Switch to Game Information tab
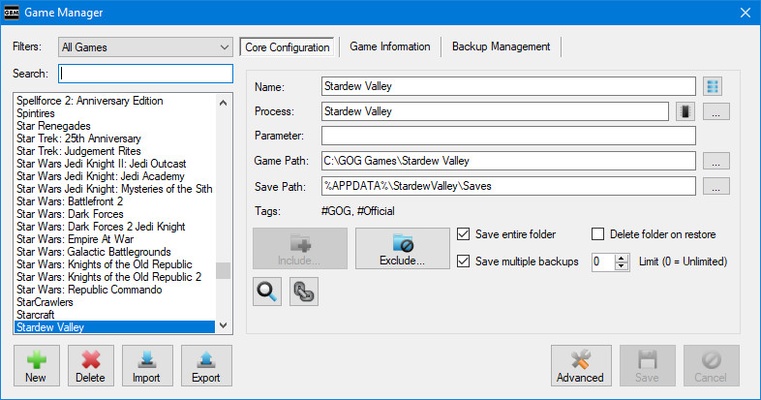 coord(390,47)
